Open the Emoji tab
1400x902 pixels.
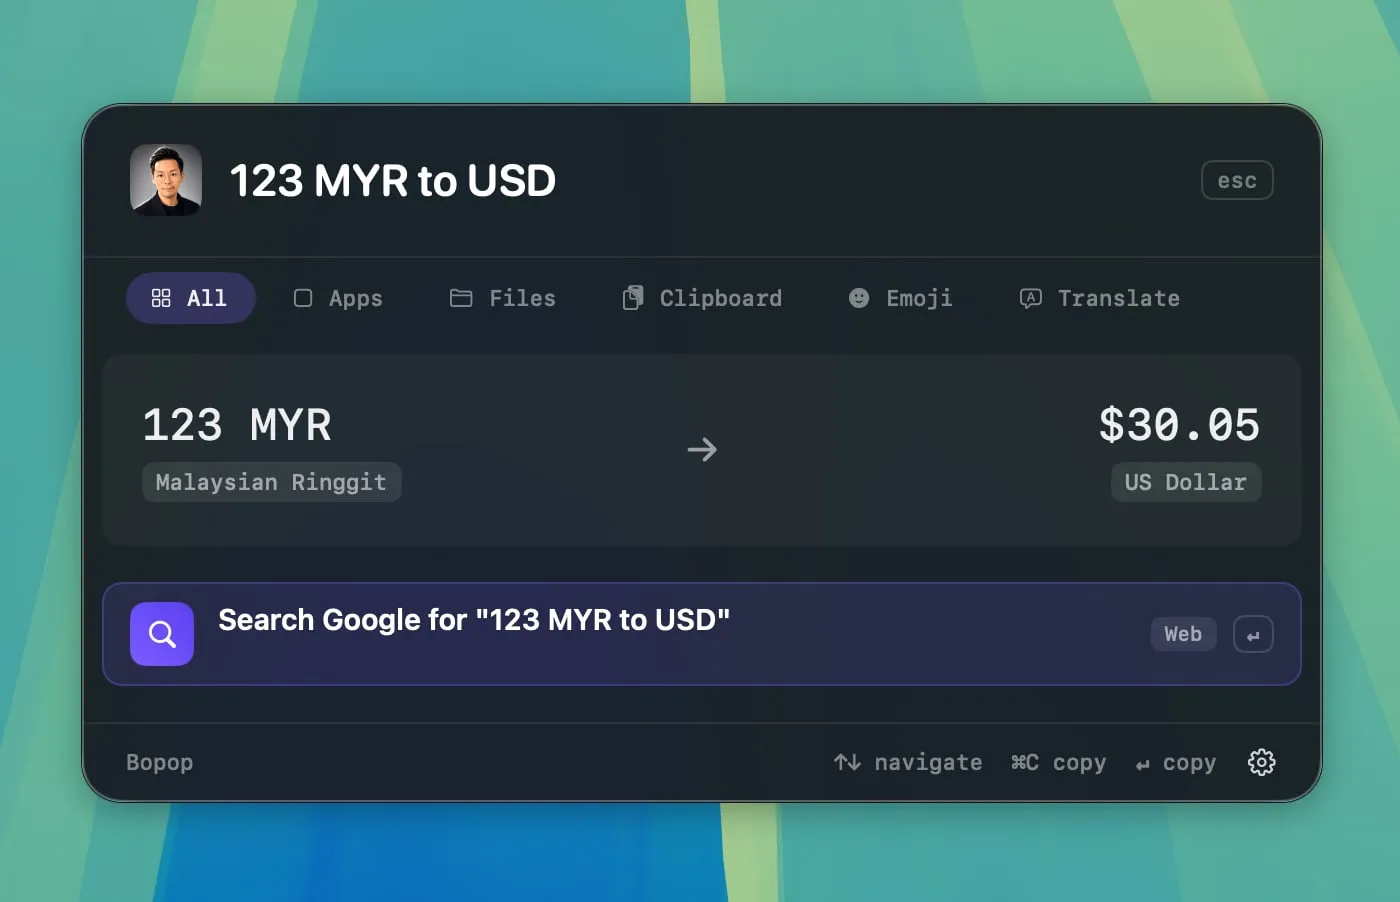(x=901, y=298)
